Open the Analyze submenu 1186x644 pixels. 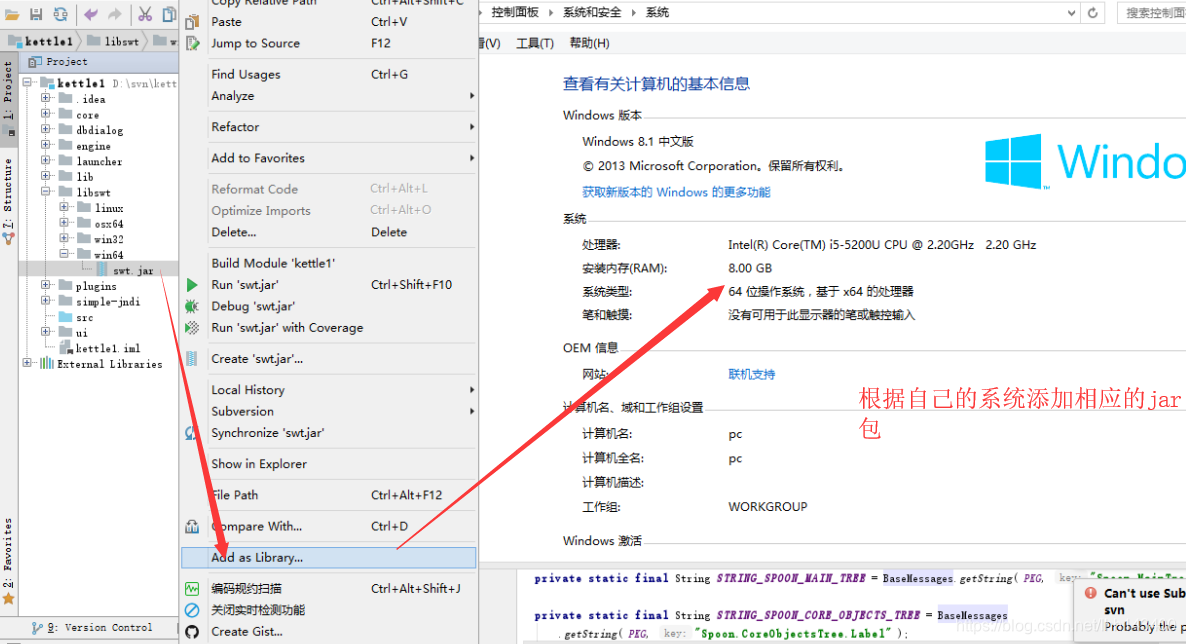coord(328,96)
